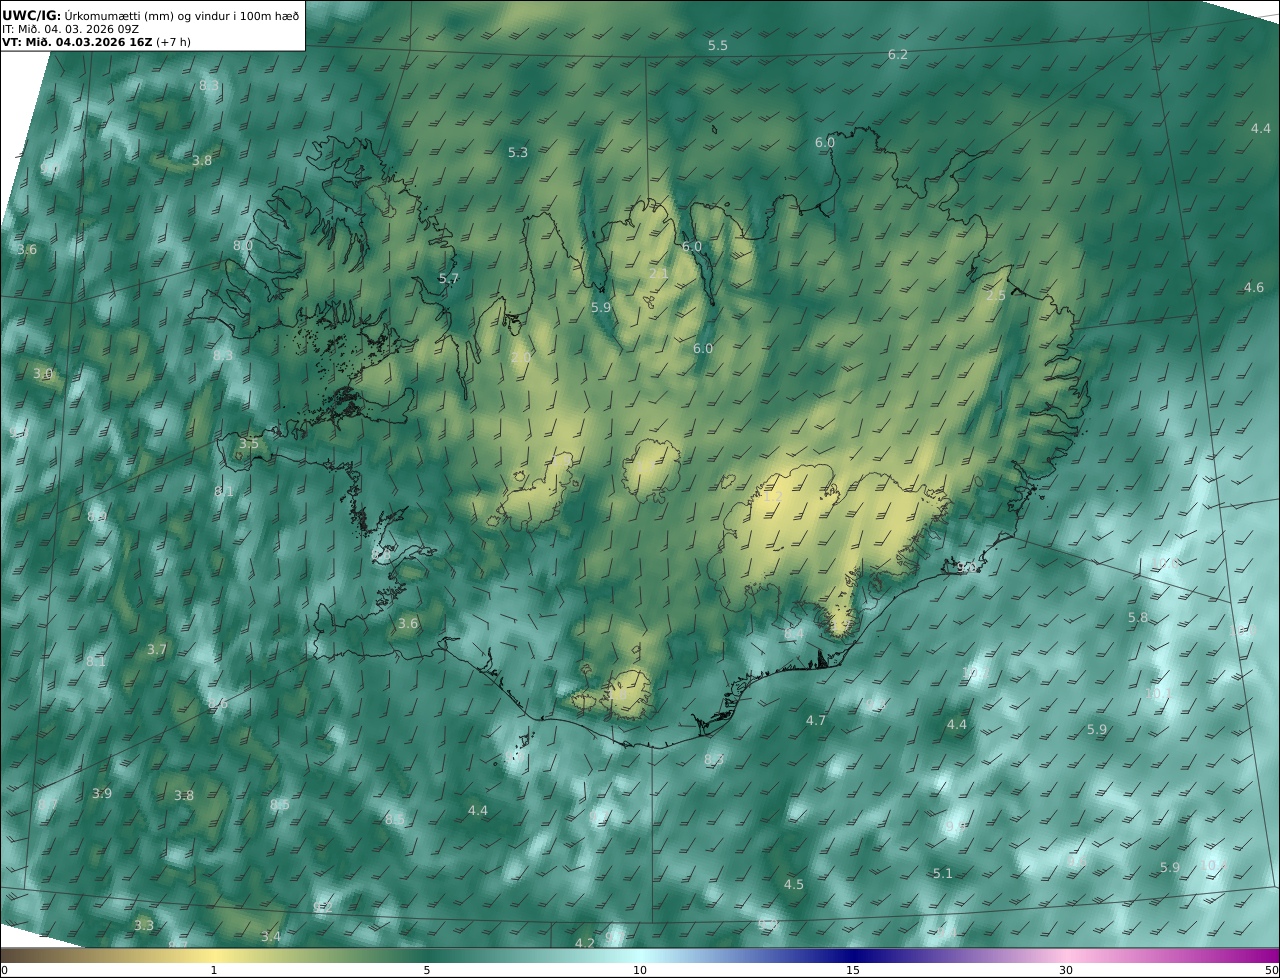
Task: Click the precipitation value 3.0
Action: (x=42, y=374)
